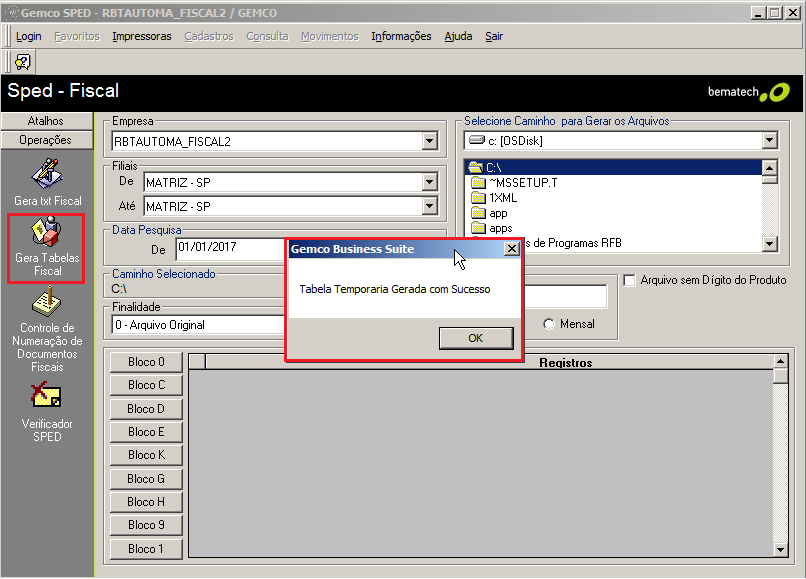Click the Sair menu item
The image size is (806, 579).
click(493, 36)
